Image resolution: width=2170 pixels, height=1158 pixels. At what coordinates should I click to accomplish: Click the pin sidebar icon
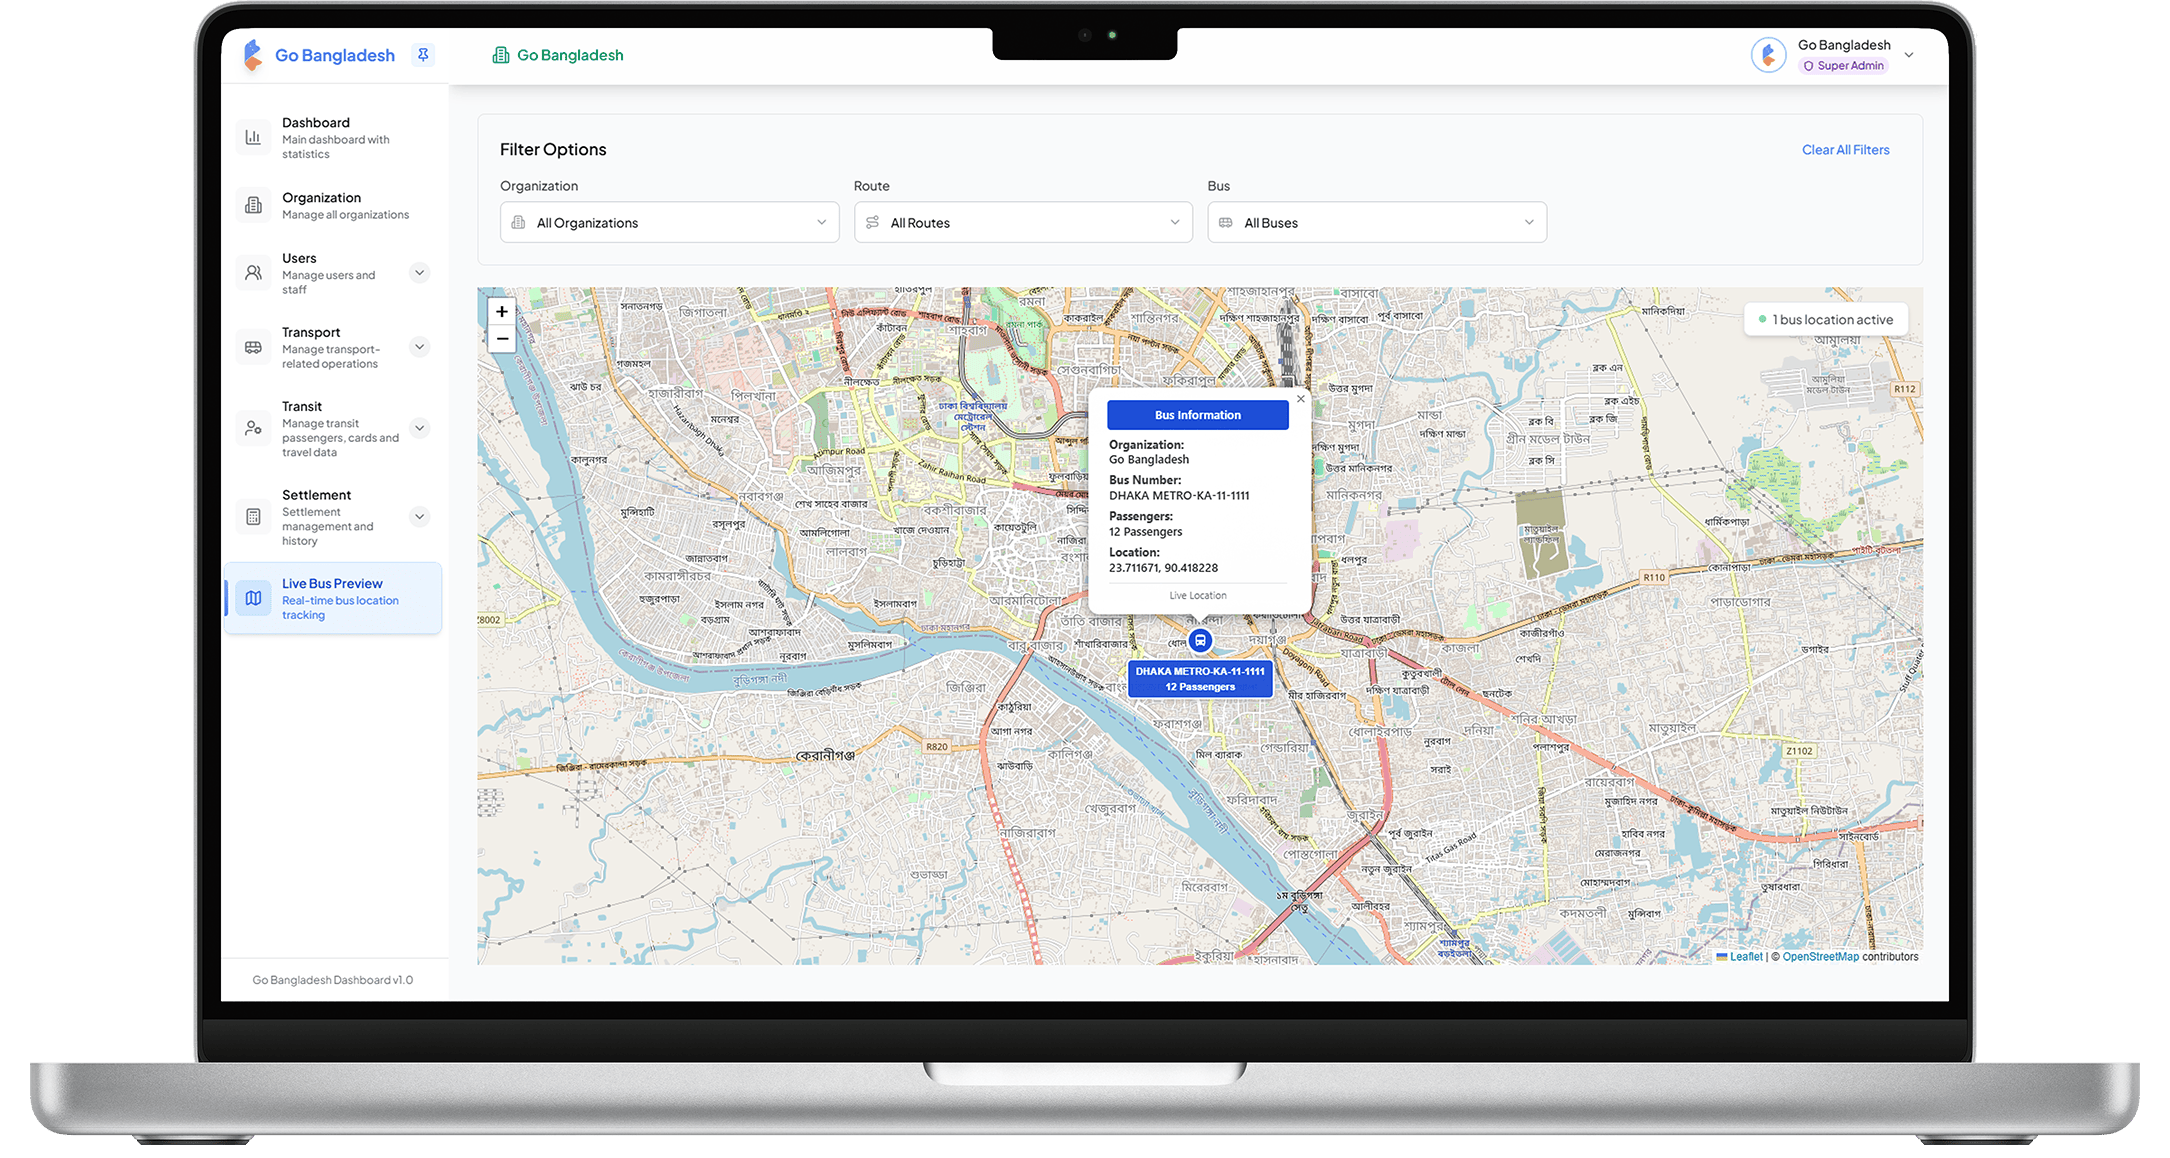pyautogui.click(x=423, y=55)
